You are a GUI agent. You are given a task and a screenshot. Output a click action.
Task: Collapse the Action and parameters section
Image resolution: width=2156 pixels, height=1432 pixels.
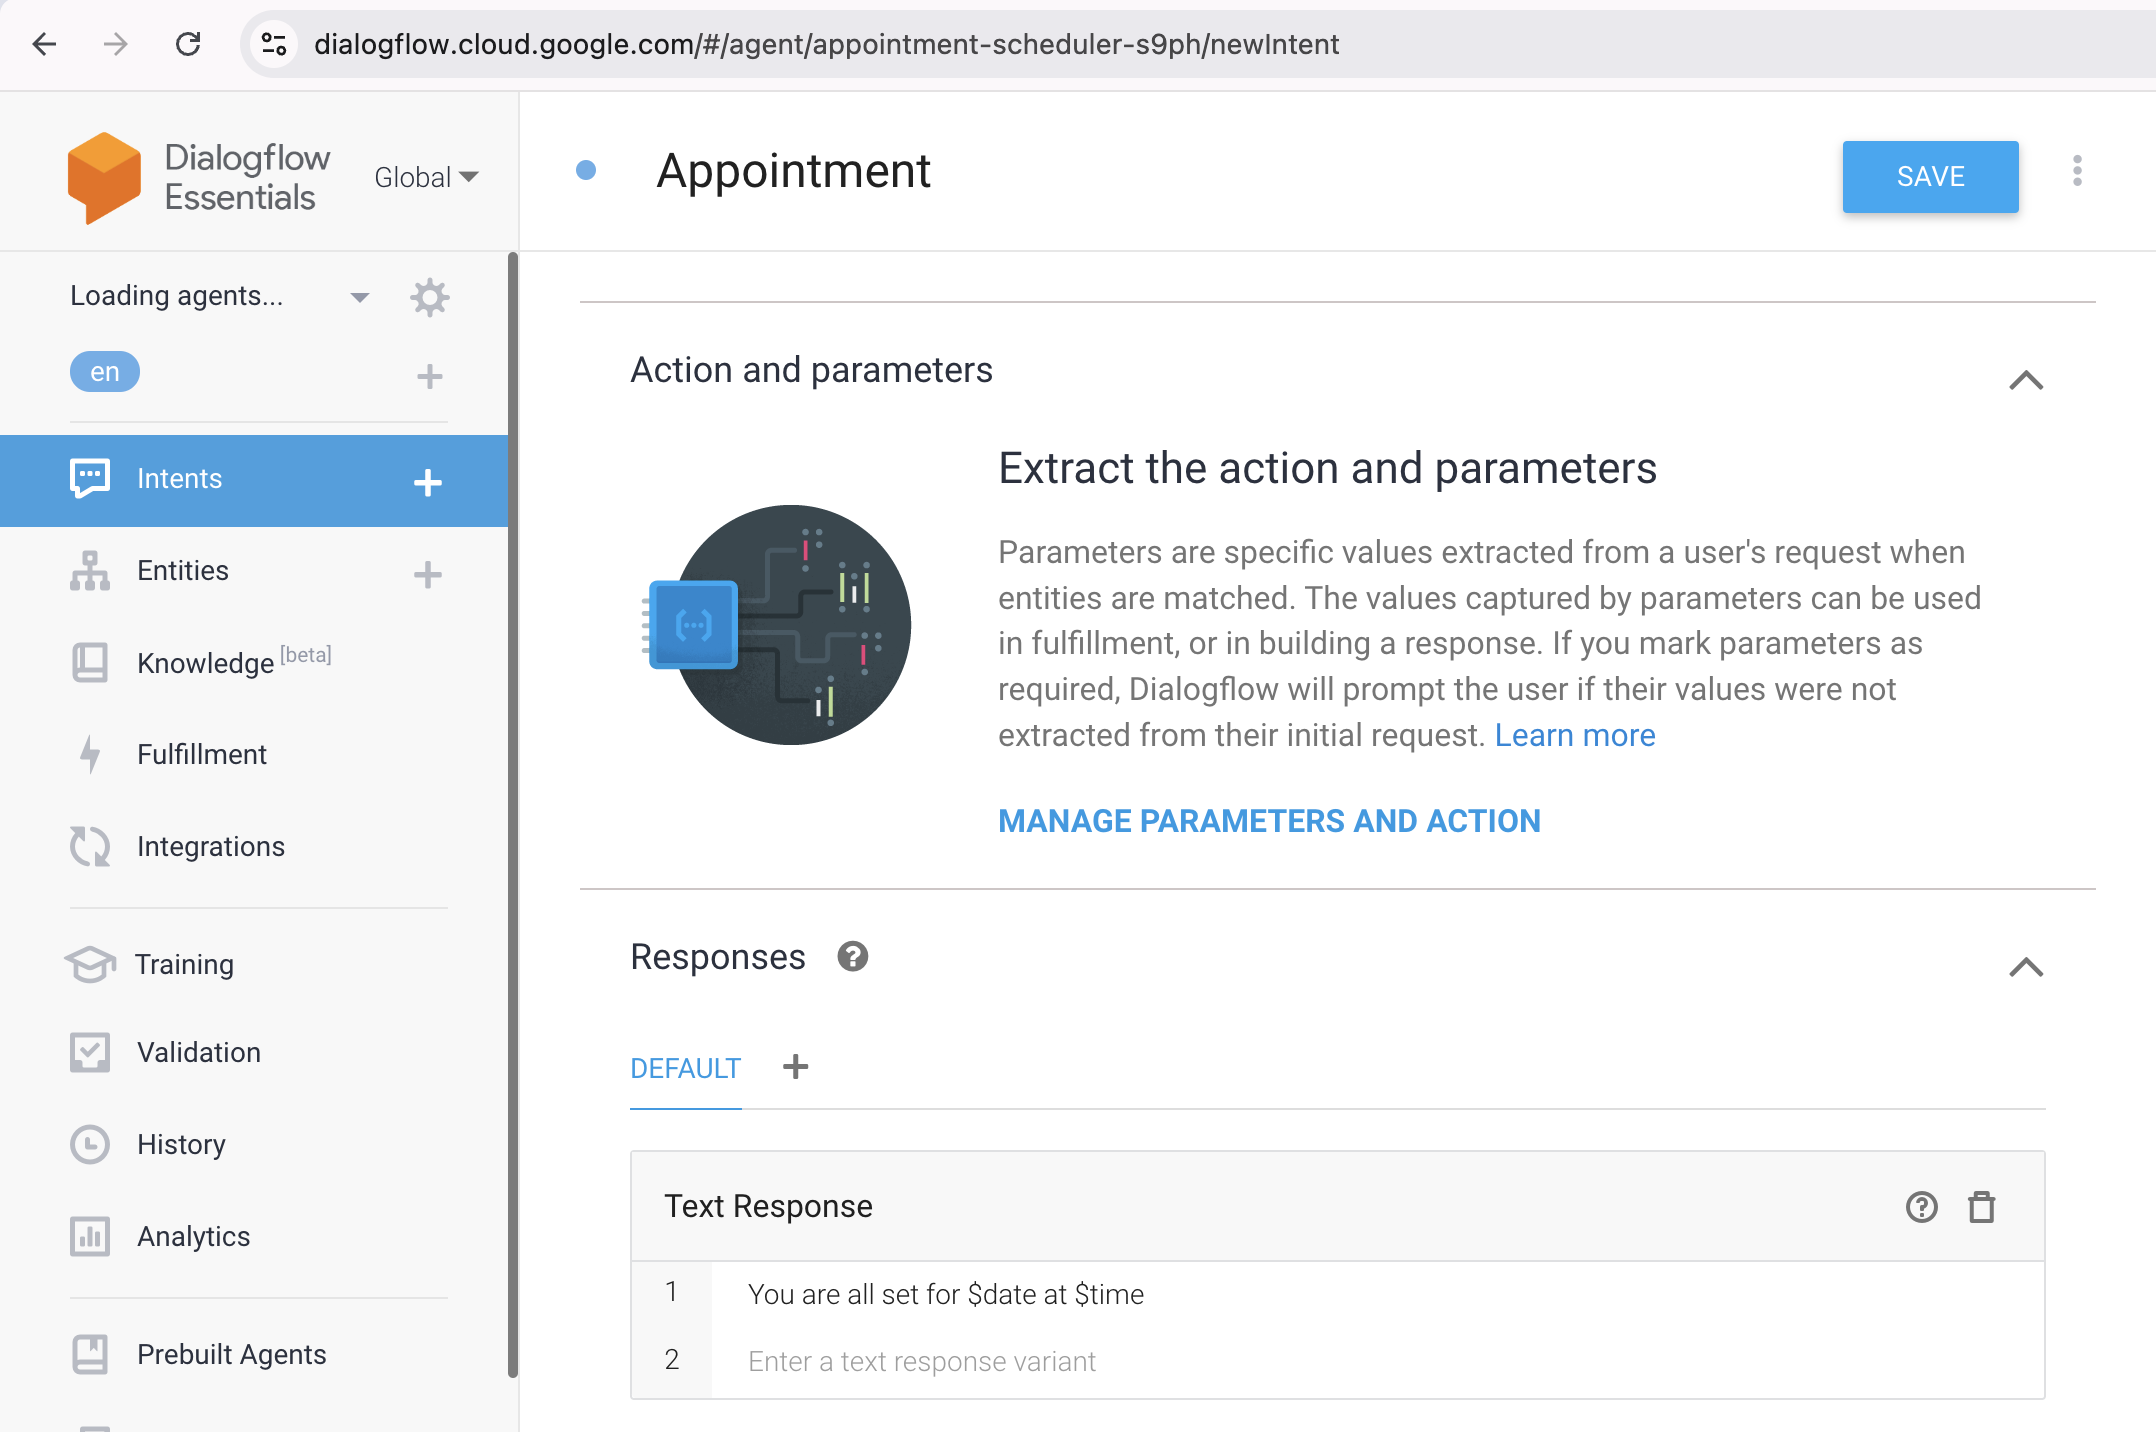tap(2027, 380)
